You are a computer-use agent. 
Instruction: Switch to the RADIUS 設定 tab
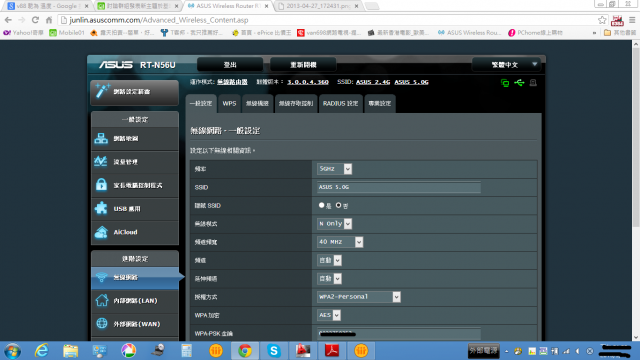[x=340, y=104]
